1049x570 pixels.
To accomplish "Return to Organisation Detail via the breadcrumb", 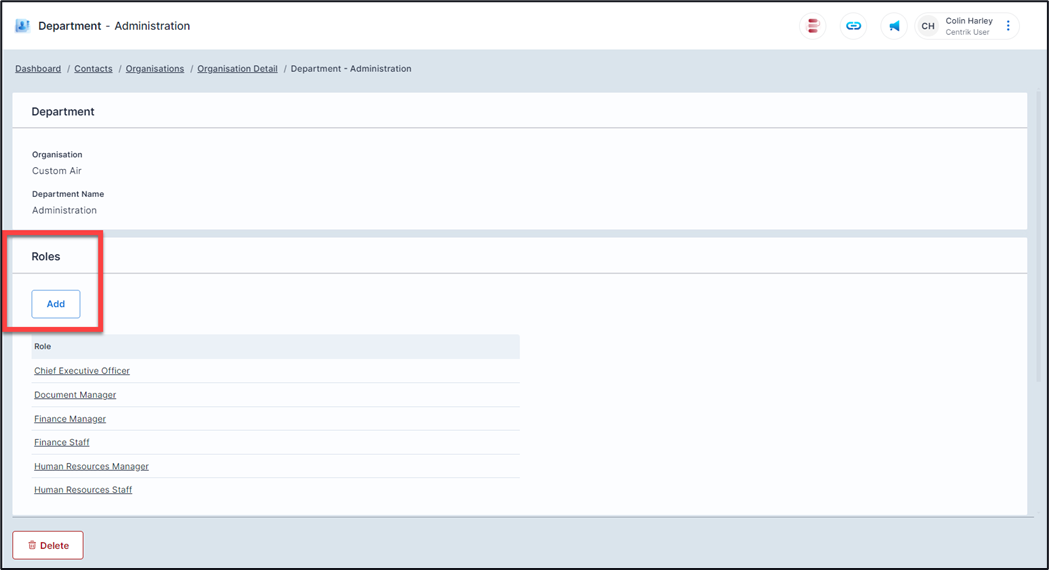I will (237, 69).
